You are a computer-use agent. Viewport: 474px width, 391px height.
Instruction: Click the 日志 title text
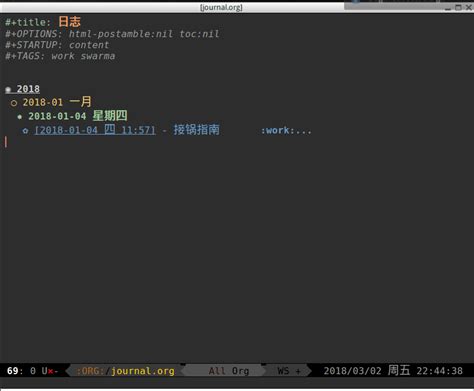click(69, 22)
